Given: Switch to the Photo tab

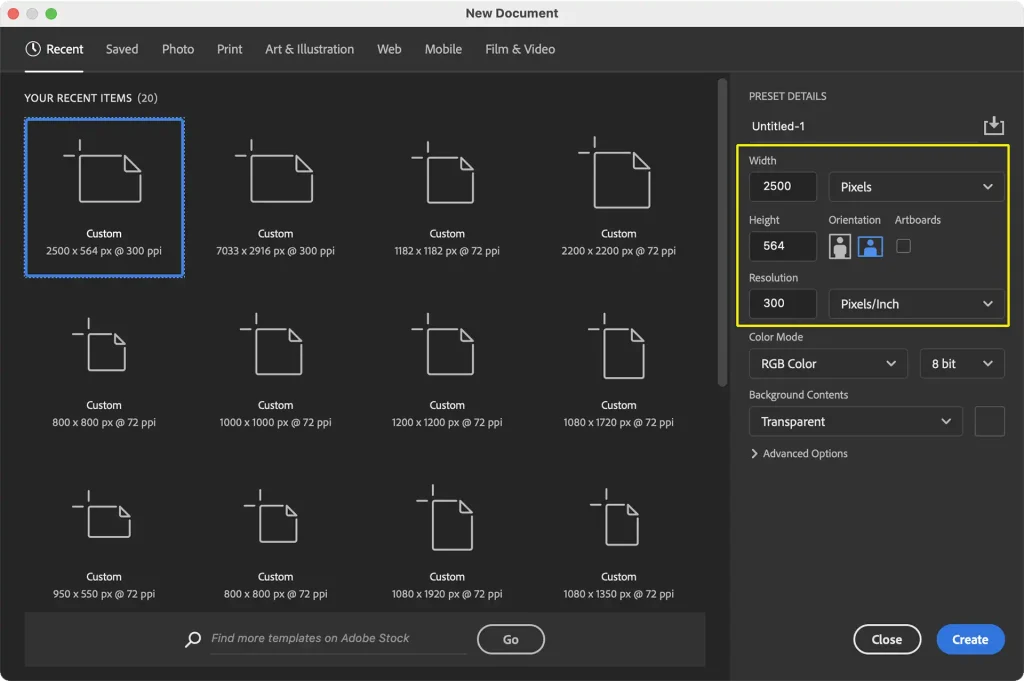Looking at the screenshot, I should [178, 49].
